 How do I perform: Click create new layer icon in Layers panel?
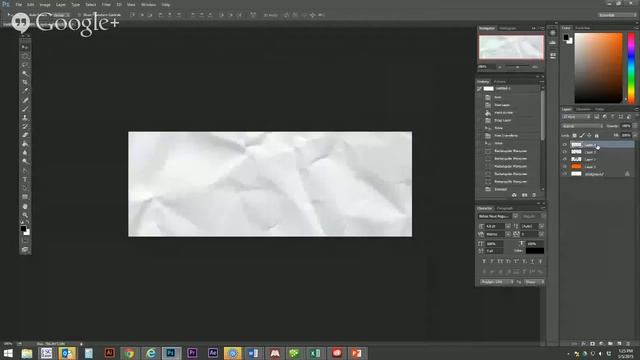[x=619, y=344]
